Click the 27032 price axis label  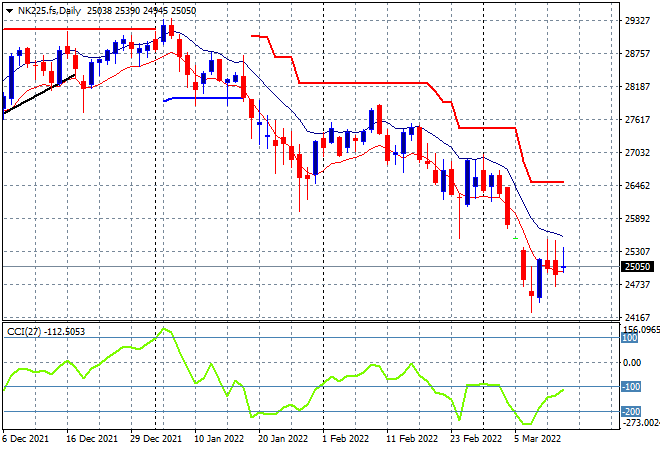point(637,152)
